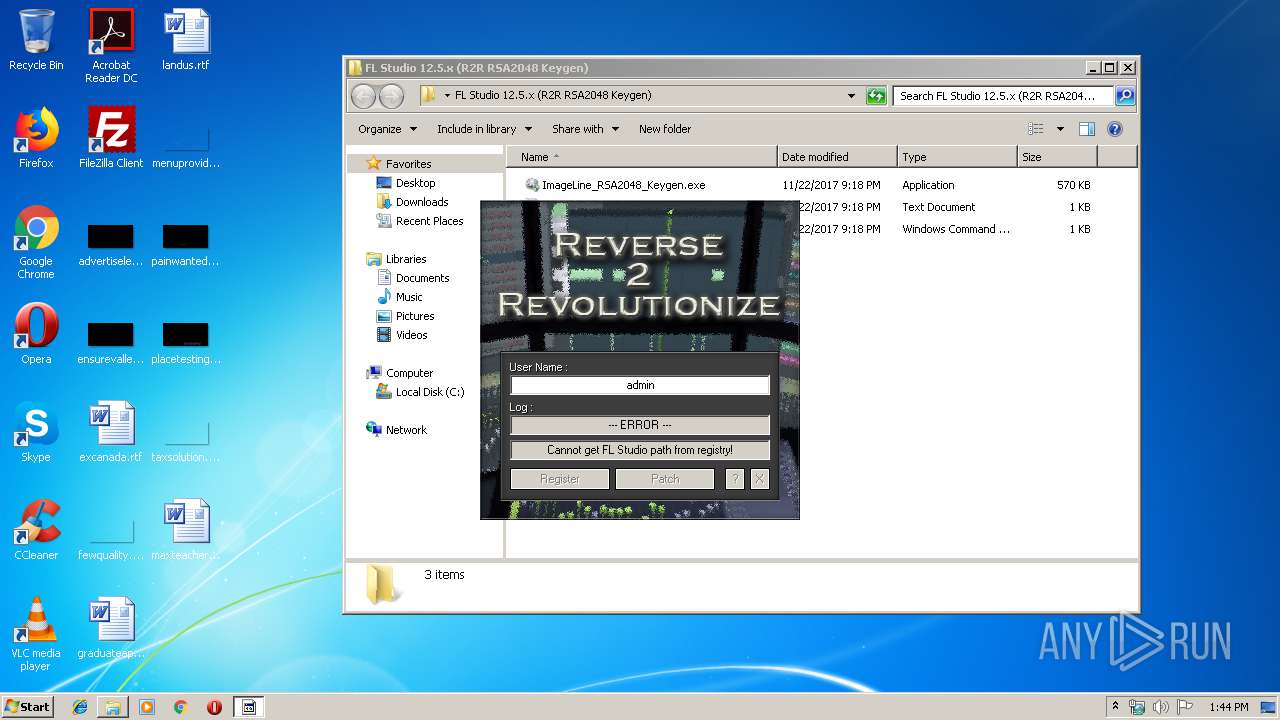The height and width of the screenshot is (720, 1280).
Task: Select the Text Document file type cell
Action: [x=938, y=207]
